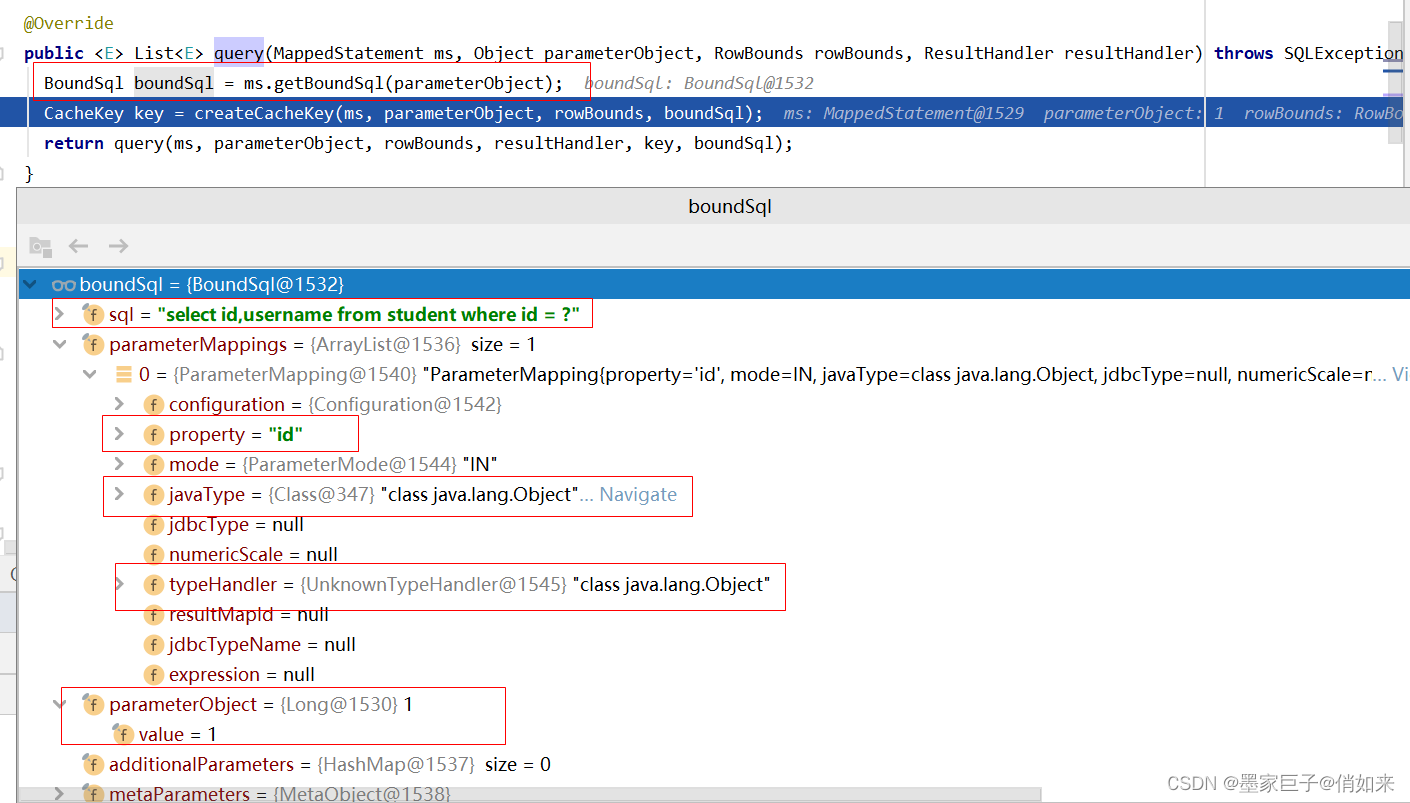This screenshot has height=803, width=1410.
Task: Click the 'jdbcType = null' row text
Action: coord(236,525)
